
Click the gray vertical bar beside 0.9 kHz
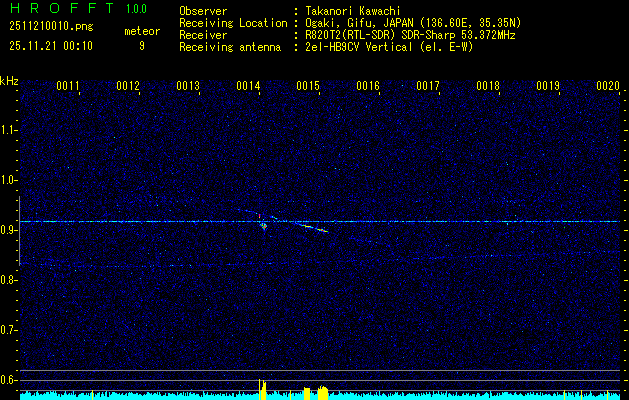click(19, 231)
